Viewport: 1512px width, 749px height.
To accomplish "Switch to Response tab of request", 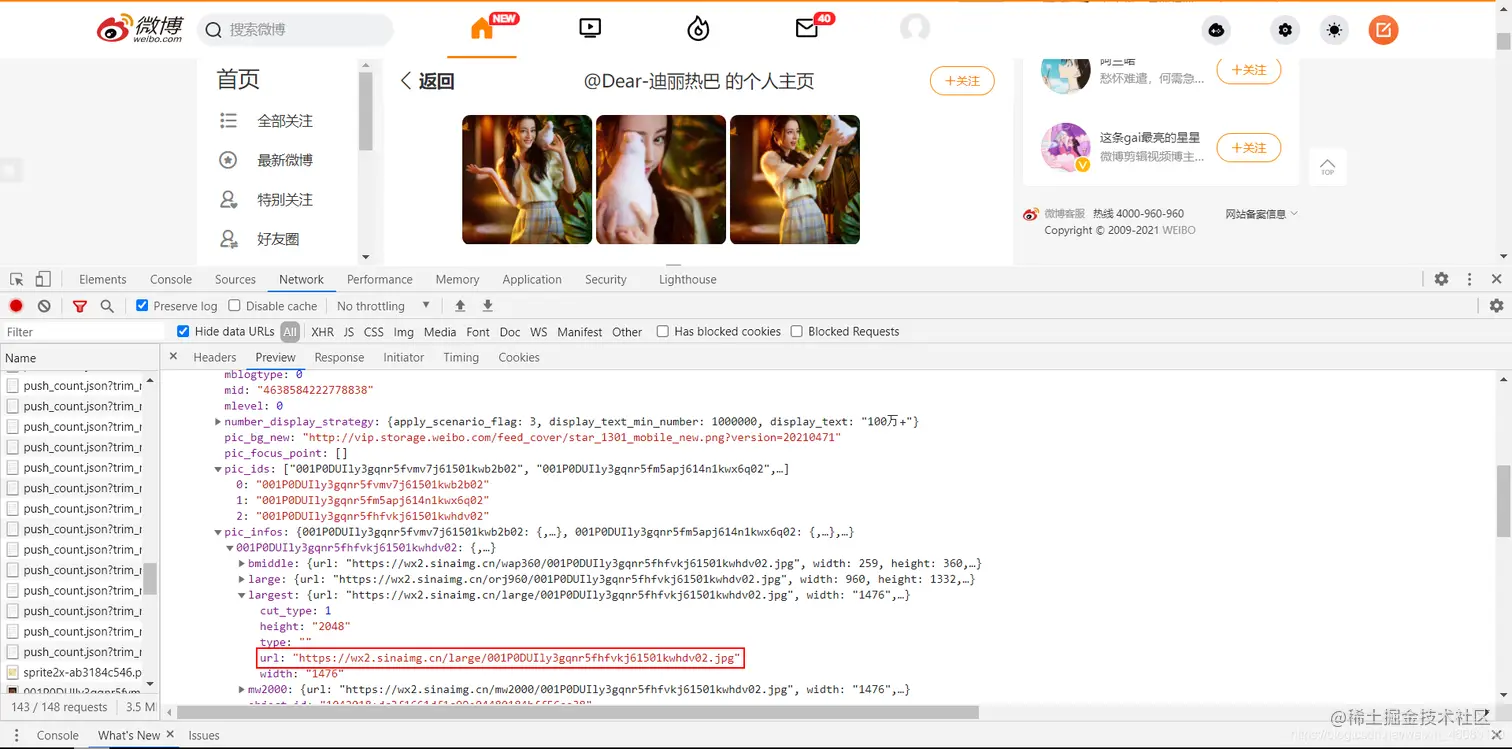I will point(339,357).
